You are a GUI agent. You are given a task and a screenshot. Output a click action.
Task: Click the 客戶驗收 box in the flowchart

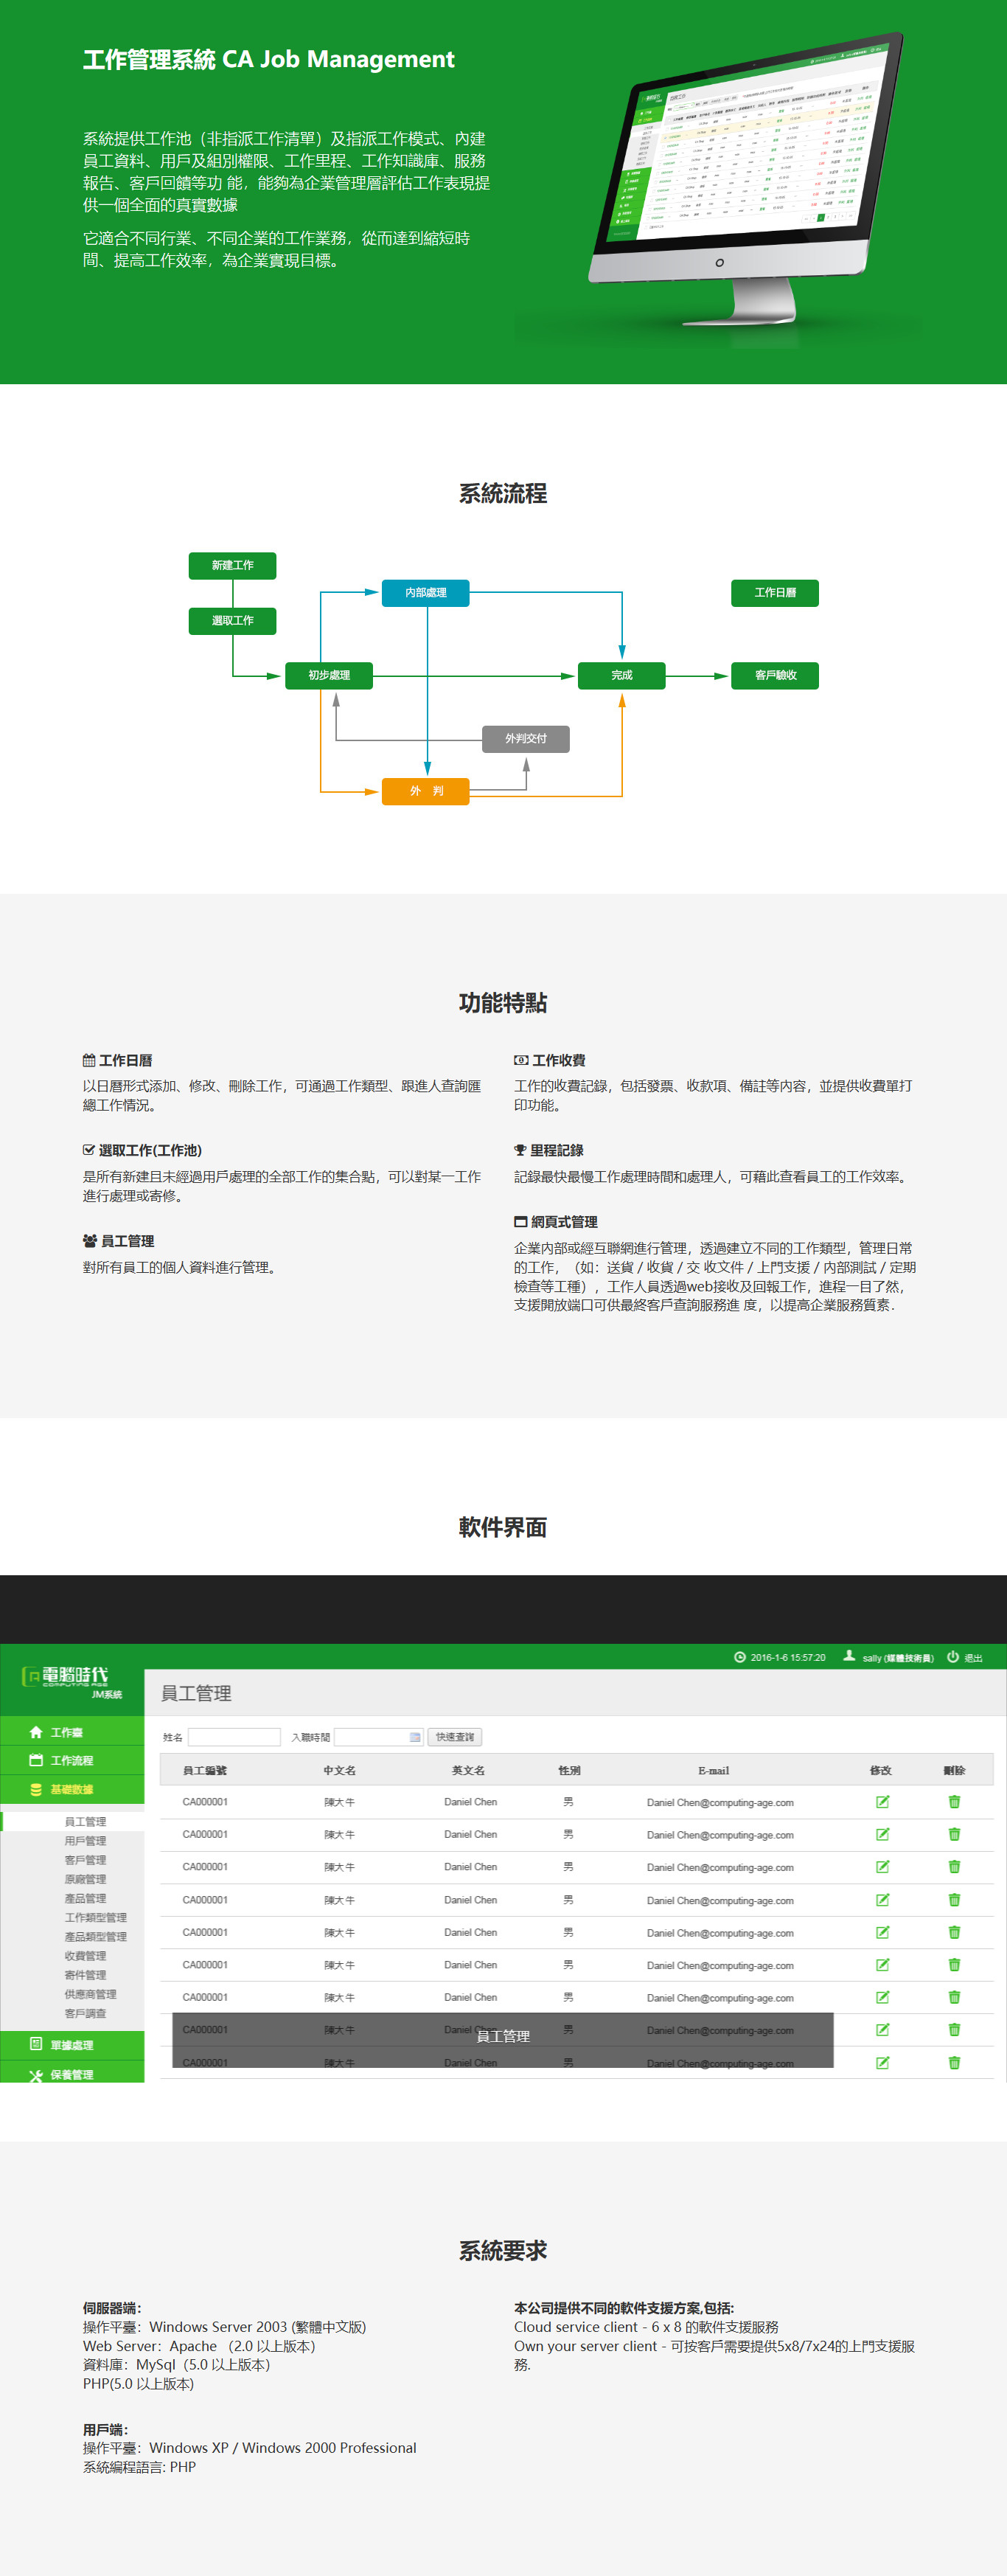coord(775,676)
